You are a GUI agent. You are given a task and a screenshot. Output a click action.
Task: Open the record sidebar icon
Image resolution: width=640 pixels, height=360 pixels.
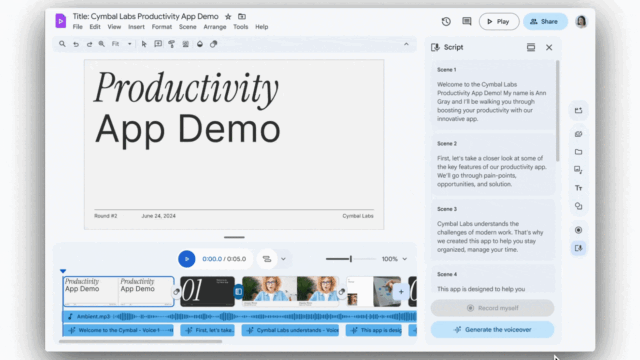pos(578,230)
